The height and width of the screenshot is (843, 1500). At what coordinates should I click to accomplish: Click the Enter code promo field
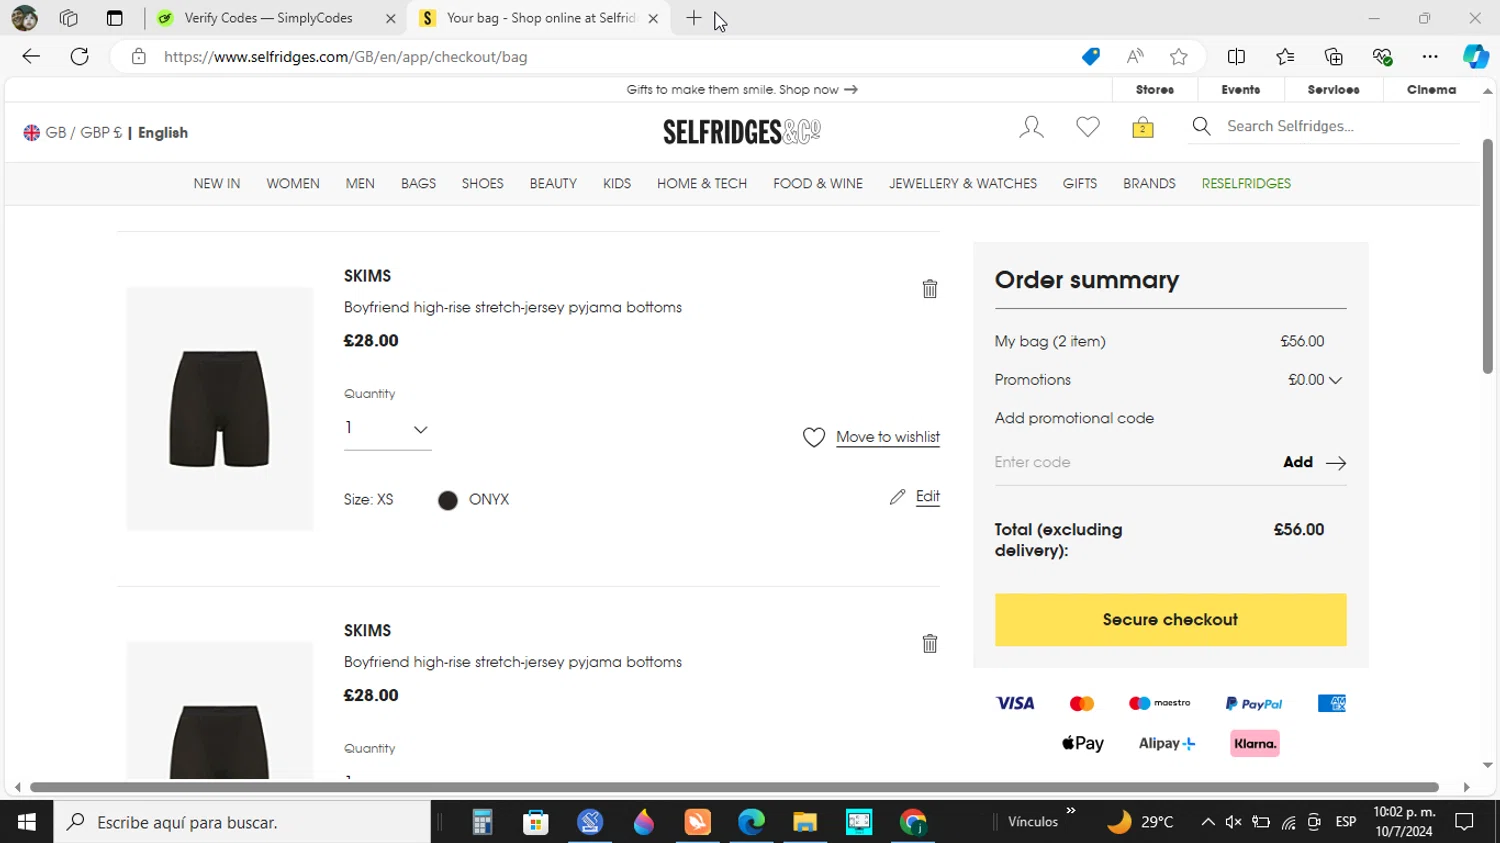1133,462
